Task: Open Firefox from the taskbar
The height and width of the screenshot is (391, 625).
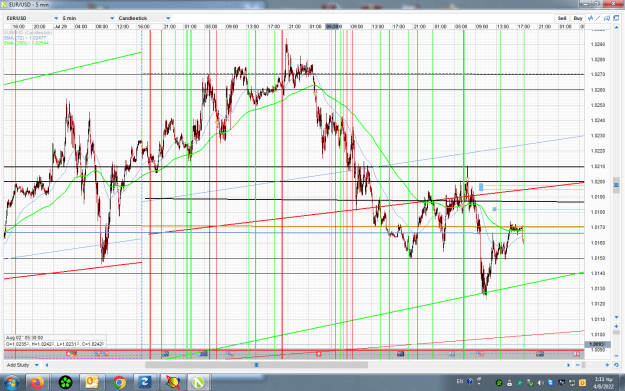Action: [x=37, y=383]
